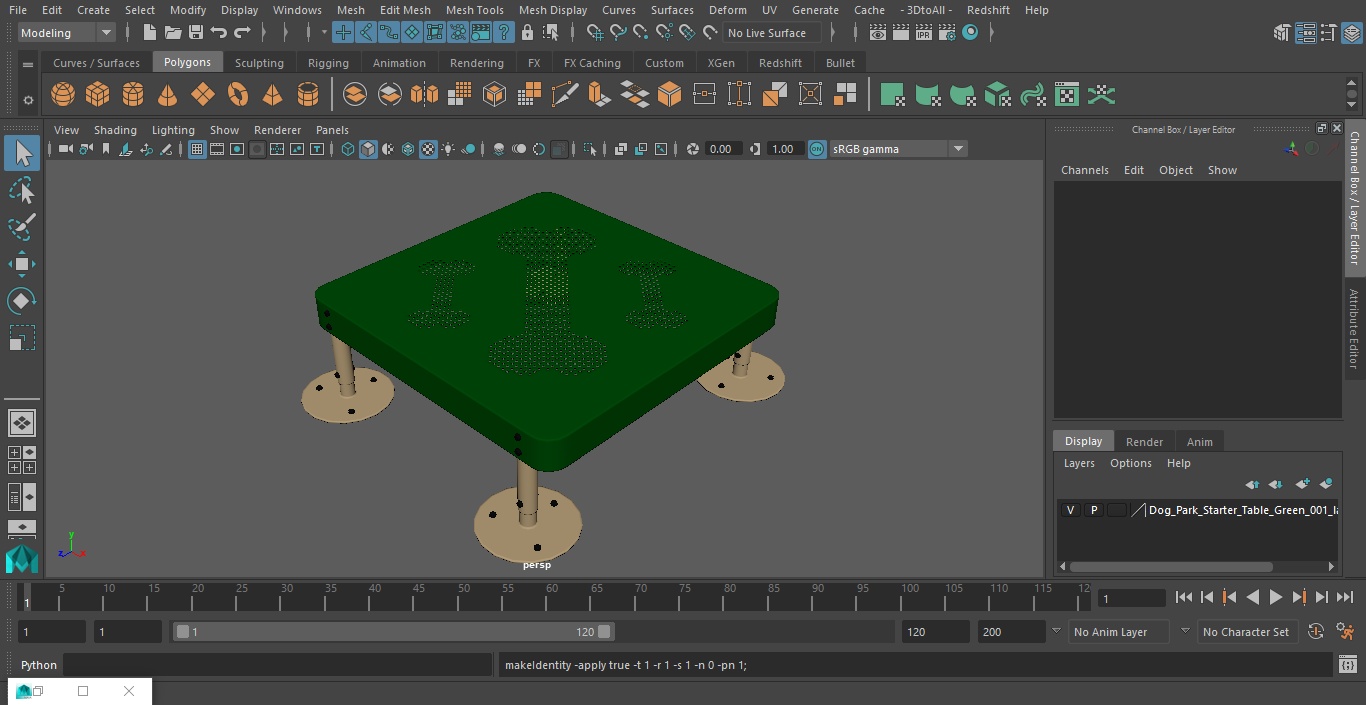
Task: Create a polygon cone from the shelf
Action: point(167,95)
